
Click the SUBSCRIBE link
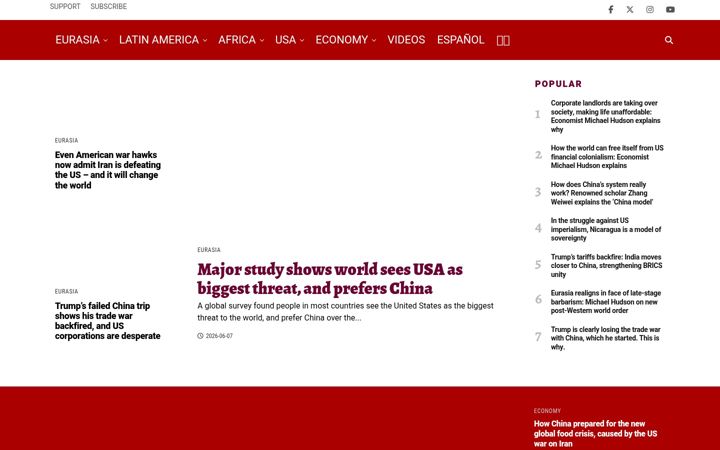[108, 6]
